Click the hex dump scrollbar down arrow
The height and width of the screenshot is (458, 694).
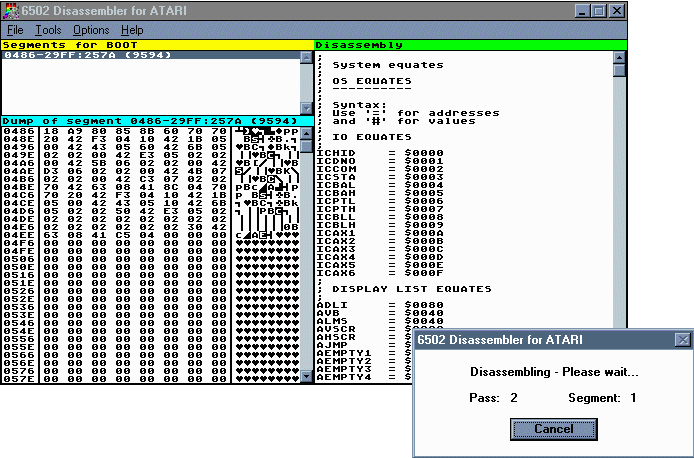tap(306, 377)
